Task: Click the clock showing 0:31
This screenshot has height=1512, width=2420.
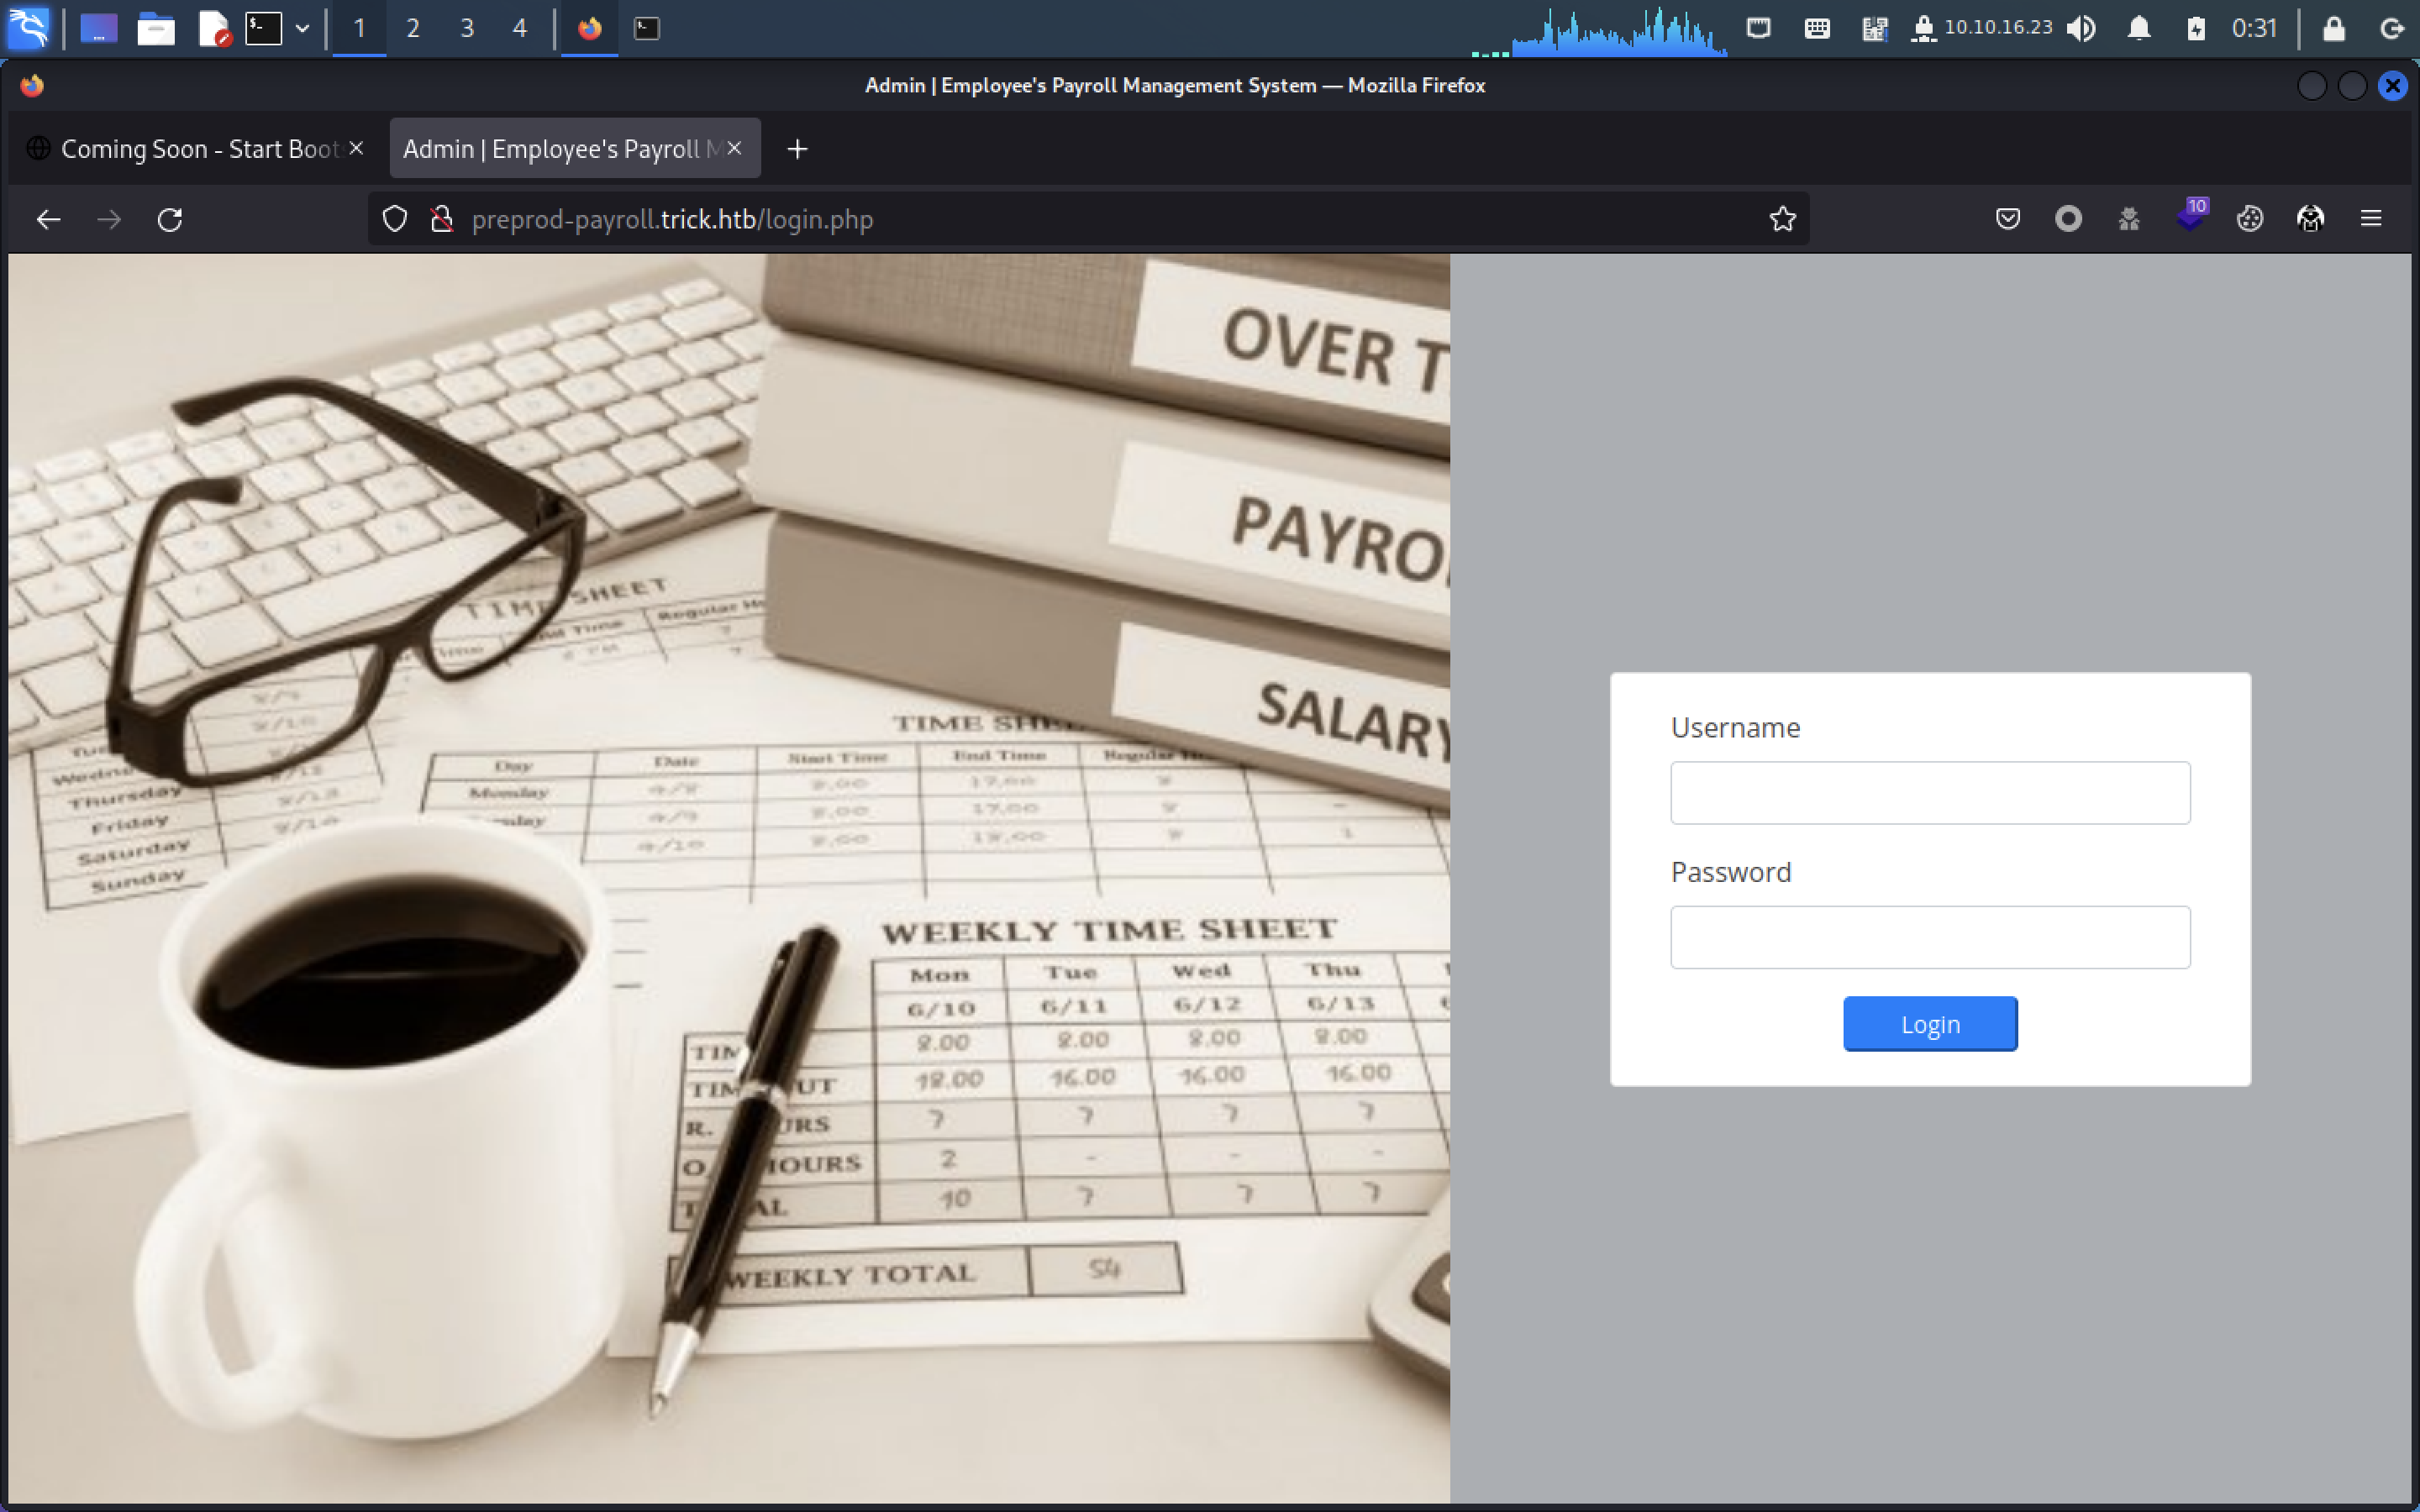Action: 2254,28
